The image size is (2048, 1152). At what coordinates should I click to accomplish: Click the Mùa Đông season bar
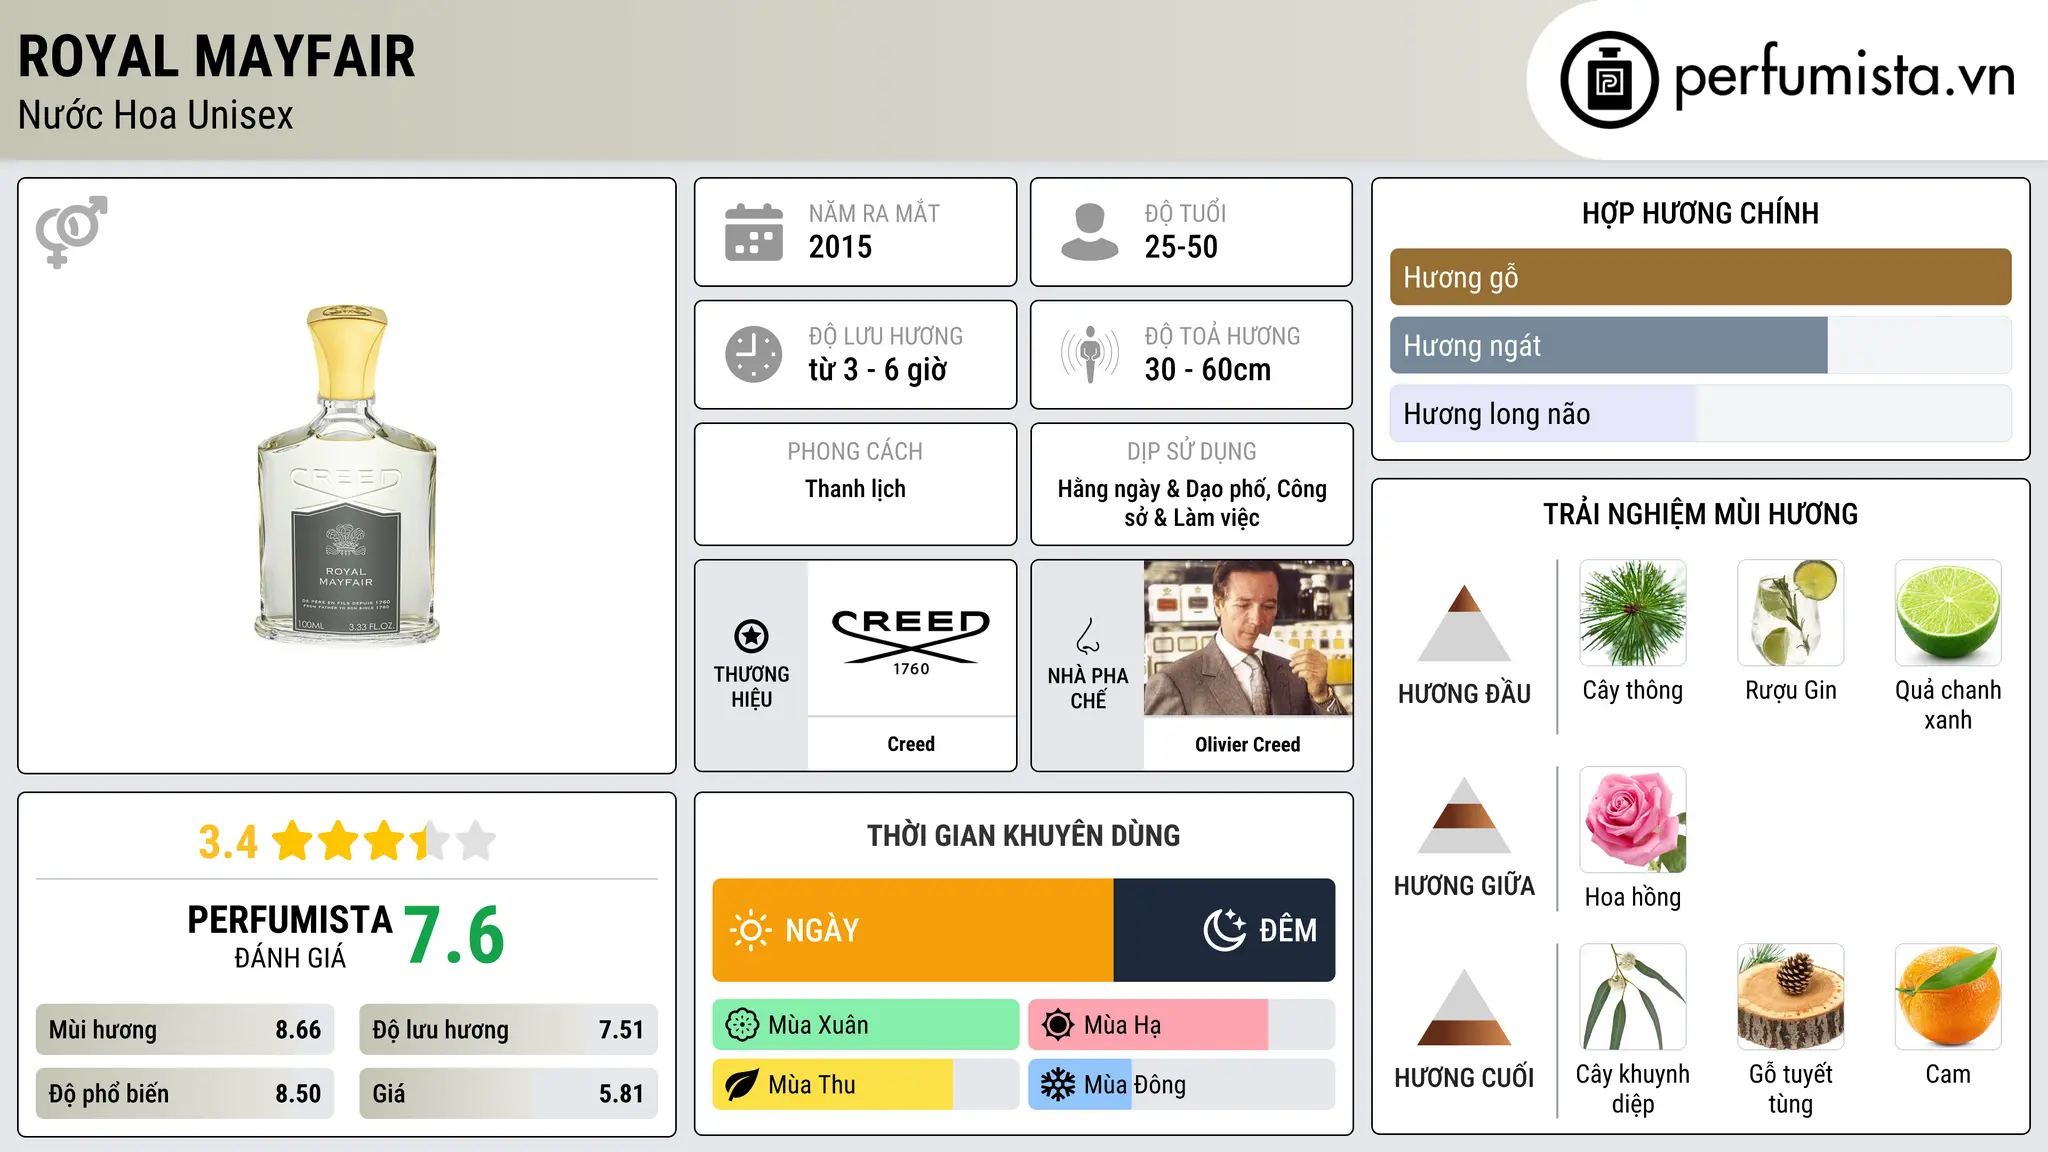(1182, 1085)
